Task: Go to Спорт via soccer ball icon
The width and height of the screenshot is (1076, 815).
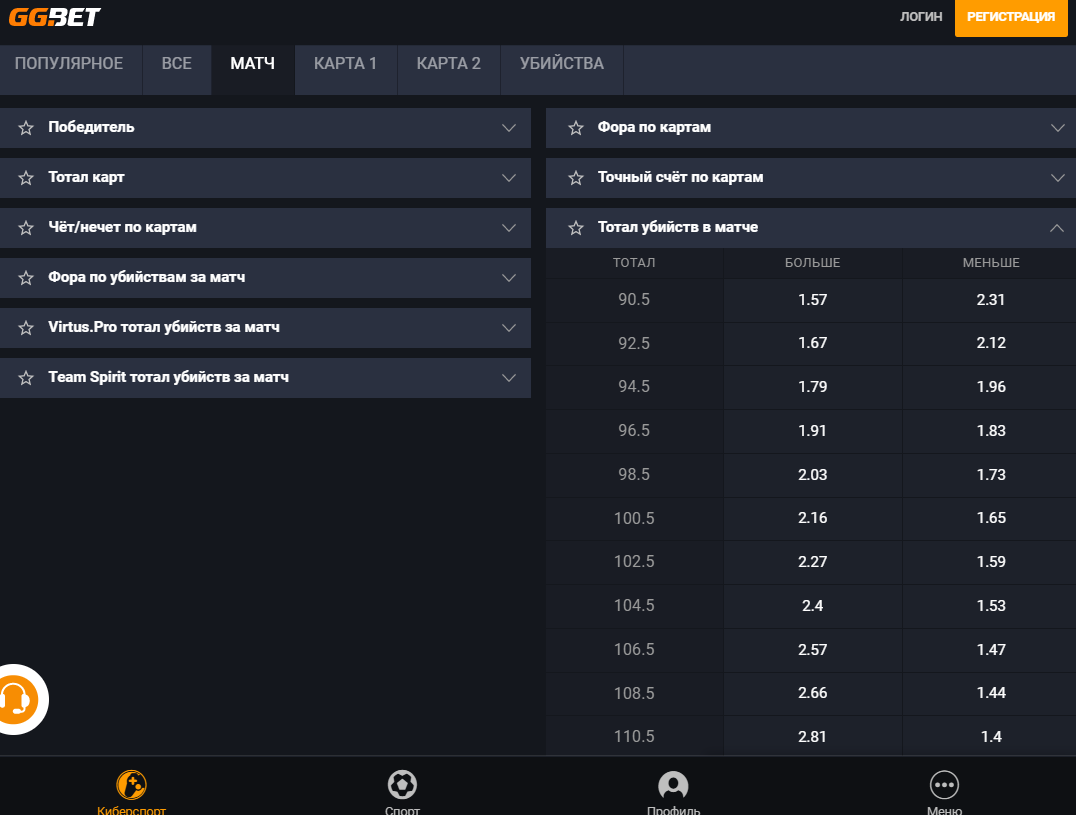Action: pos(402,784)
